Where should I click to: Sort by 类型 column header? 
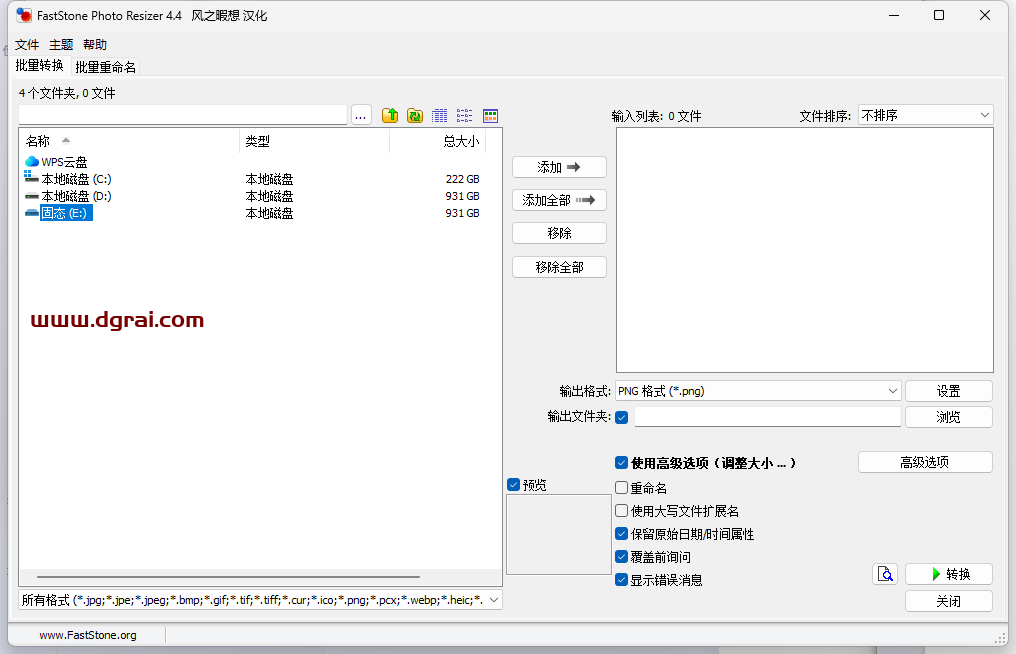pos(314,141)
